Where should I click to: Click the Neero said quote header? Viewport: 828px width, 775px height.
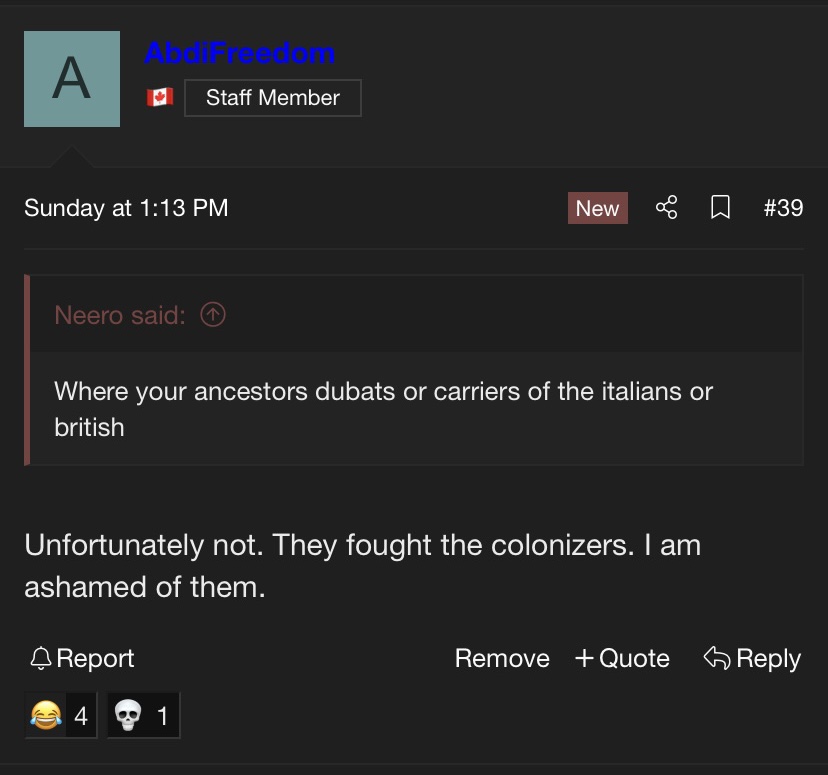click(x=120, y=315)
